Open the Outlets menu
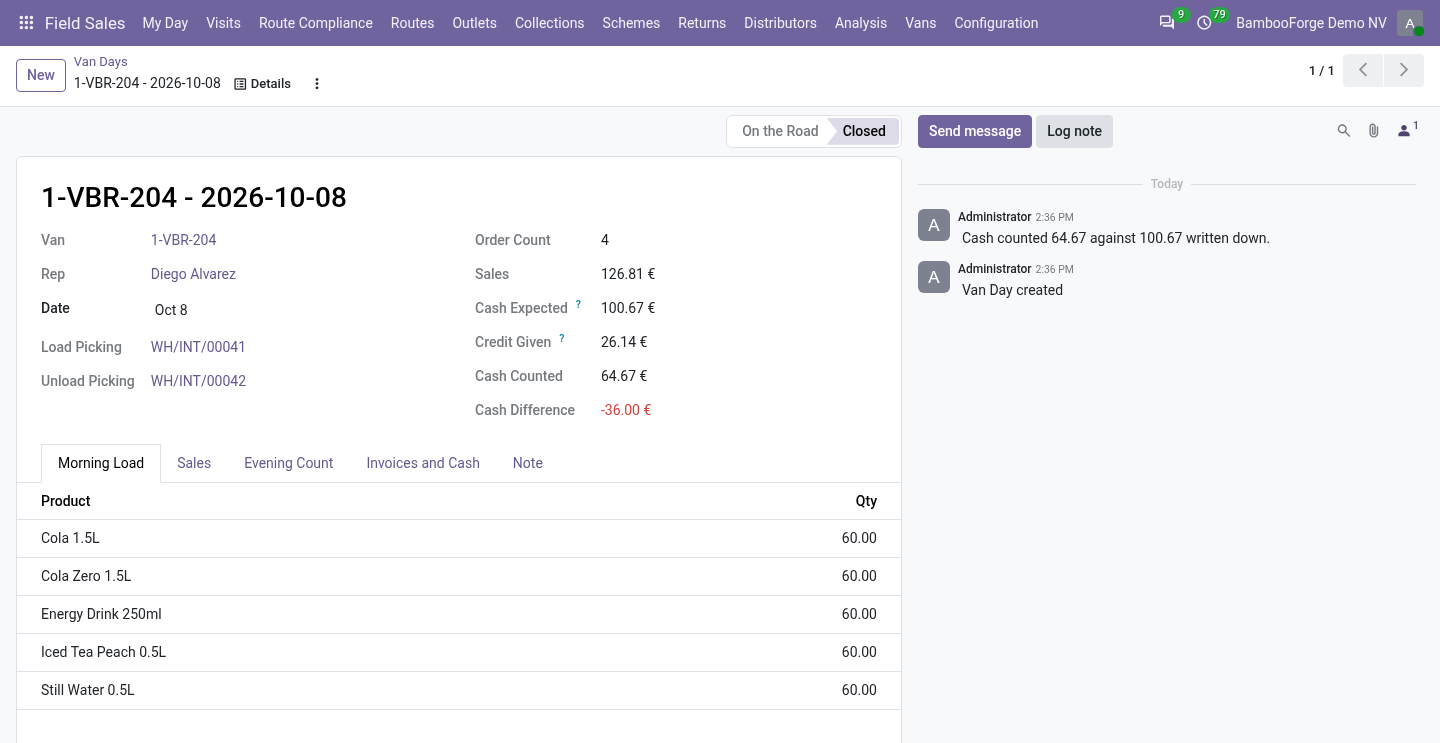This screenshot has width=1440, height=743. [475, 23]
